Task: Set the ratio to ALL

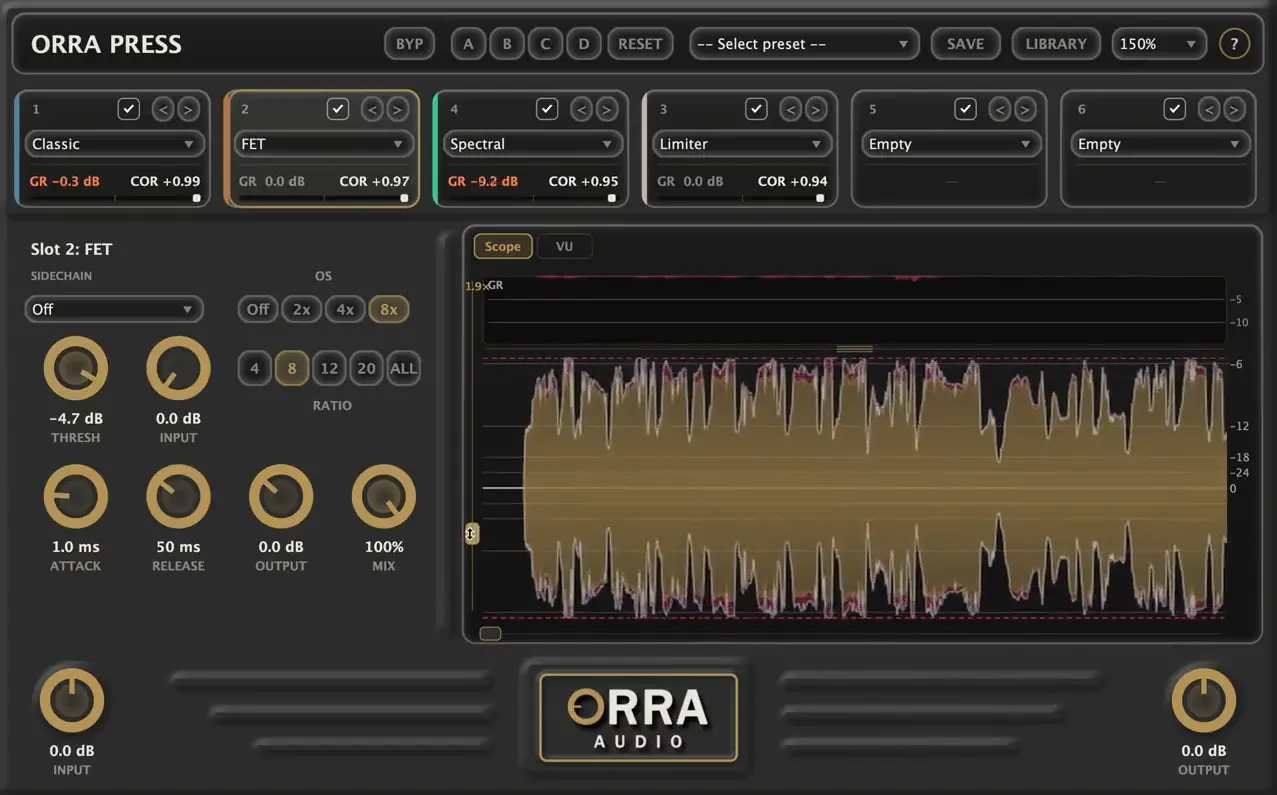Action: [403, 368]
